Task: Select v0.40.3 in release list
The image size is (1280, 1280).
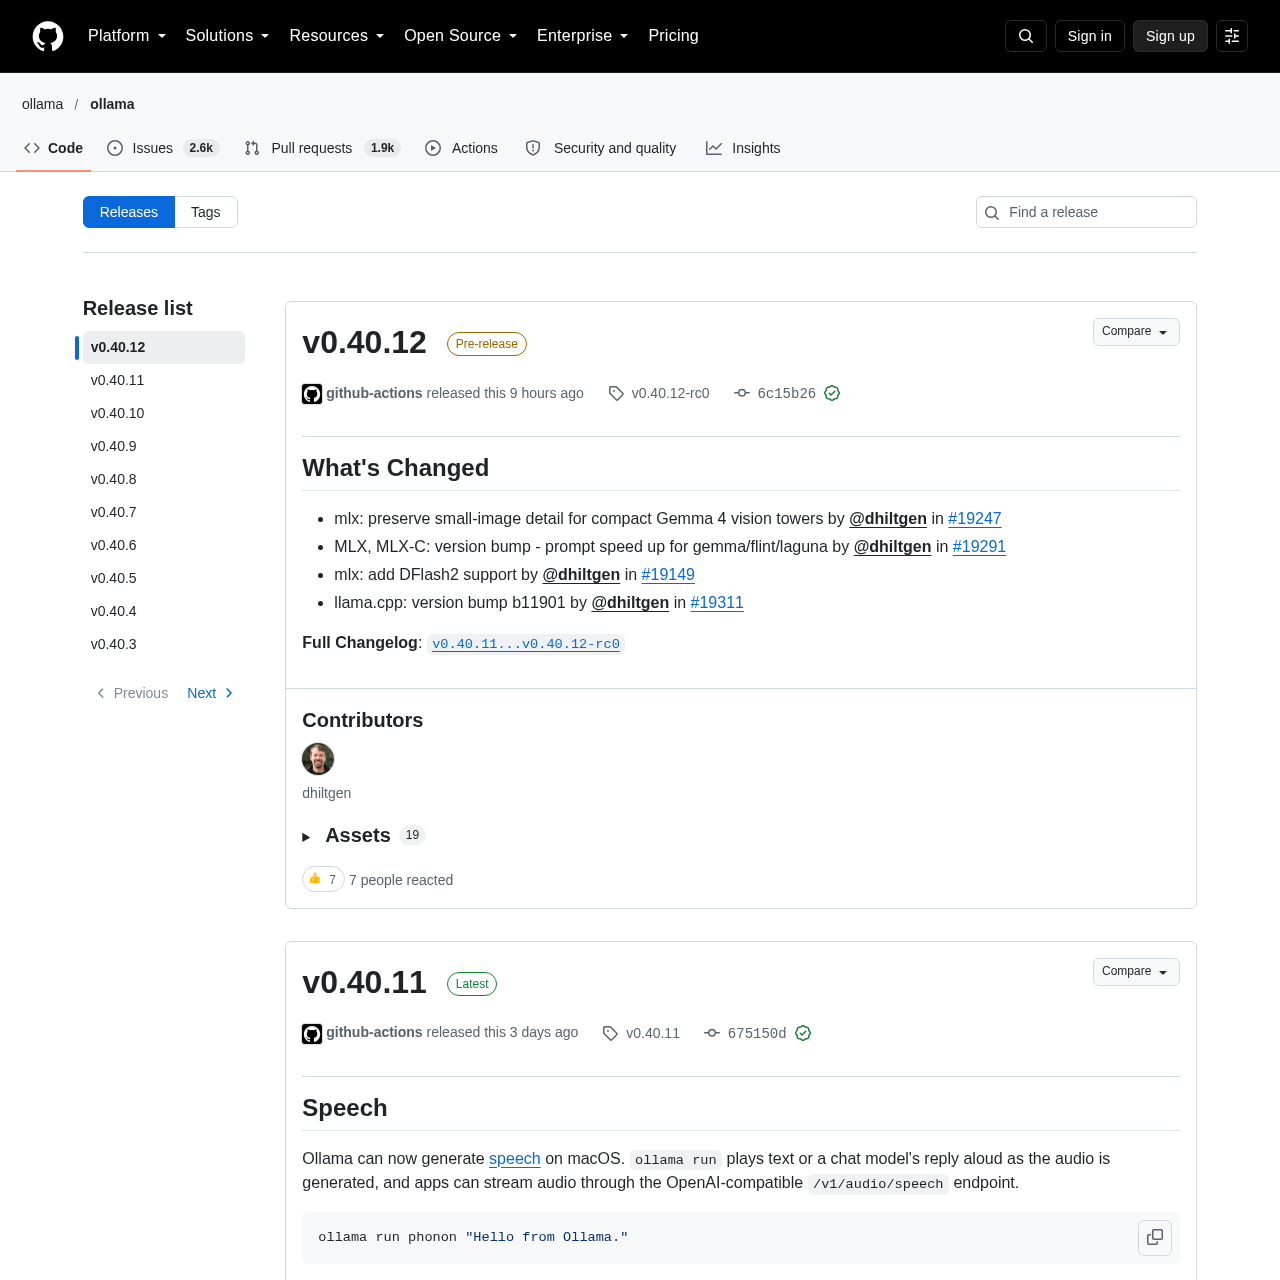Action: point(164,644)
